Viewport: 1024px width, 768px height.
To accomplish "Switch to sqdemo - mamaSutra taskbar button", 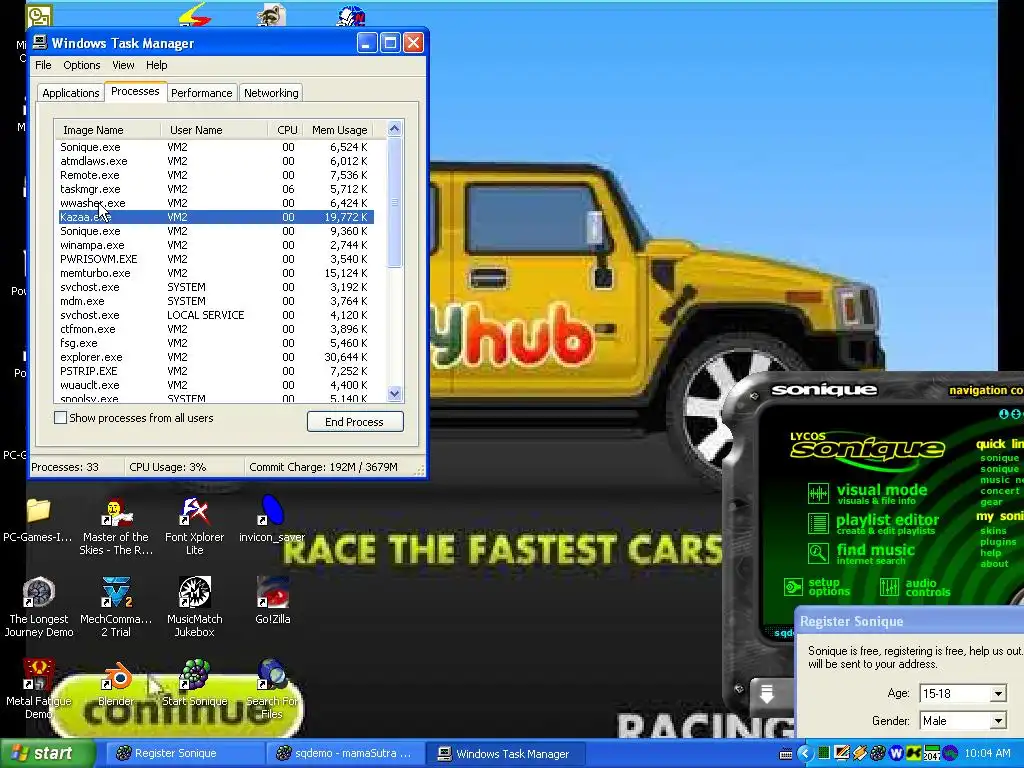I will pos(346,754).
